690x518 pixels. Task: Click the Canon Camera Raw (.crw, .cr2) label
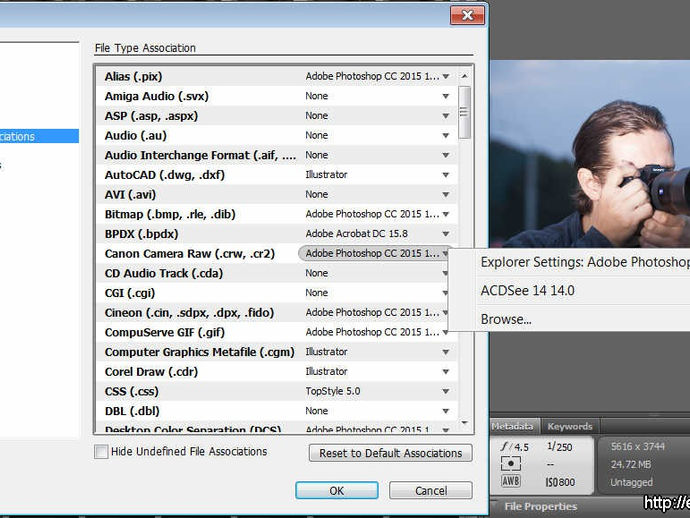click(190, 254)
